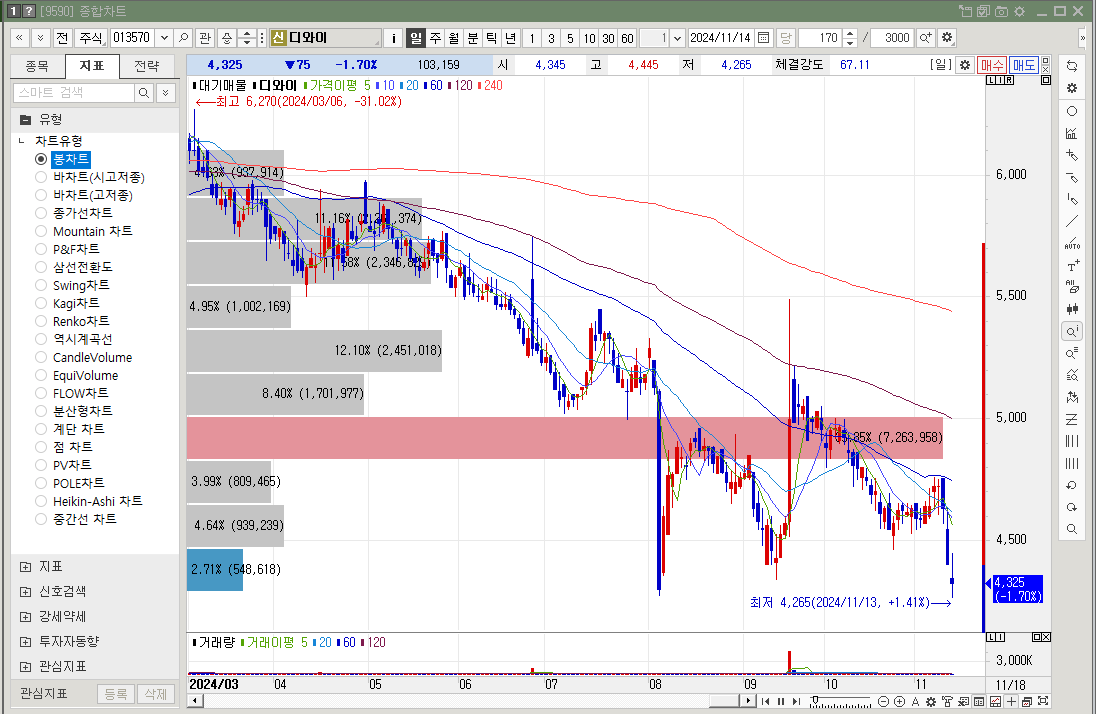Click the 스마트 검색 input field
The height and width of the screenshot is (714, 1096).
click(x=73, y=92)
